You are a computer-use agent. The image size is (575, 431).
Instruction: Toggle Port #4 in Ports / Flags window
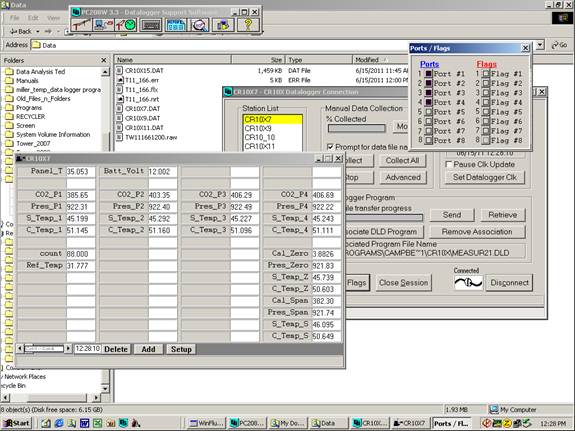pyautogui.click(x=428, y=102)
